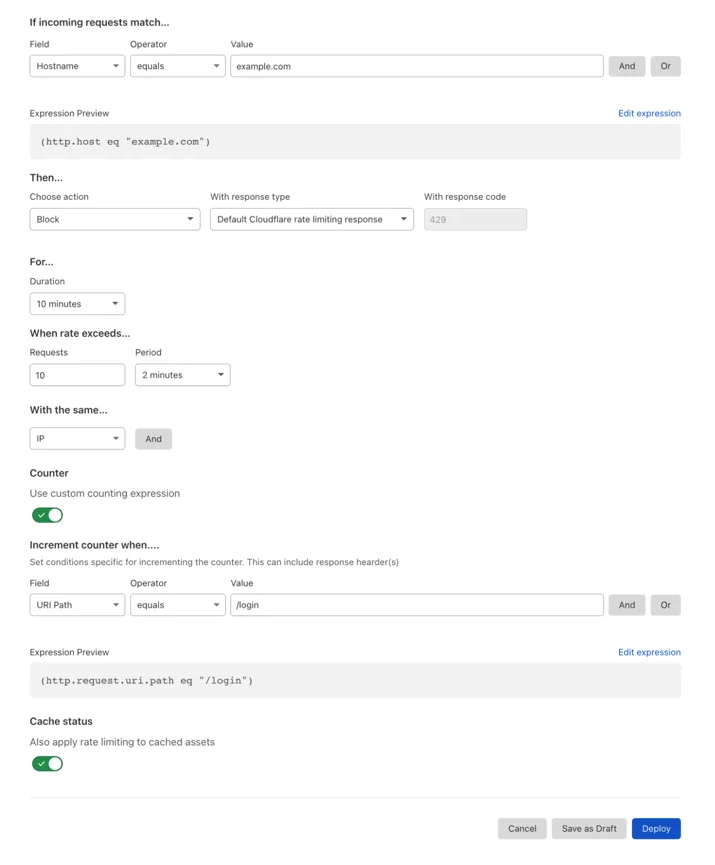Click the Cancel button
Image resolution: width=715 pixels, height=865 pixels.
522,829
